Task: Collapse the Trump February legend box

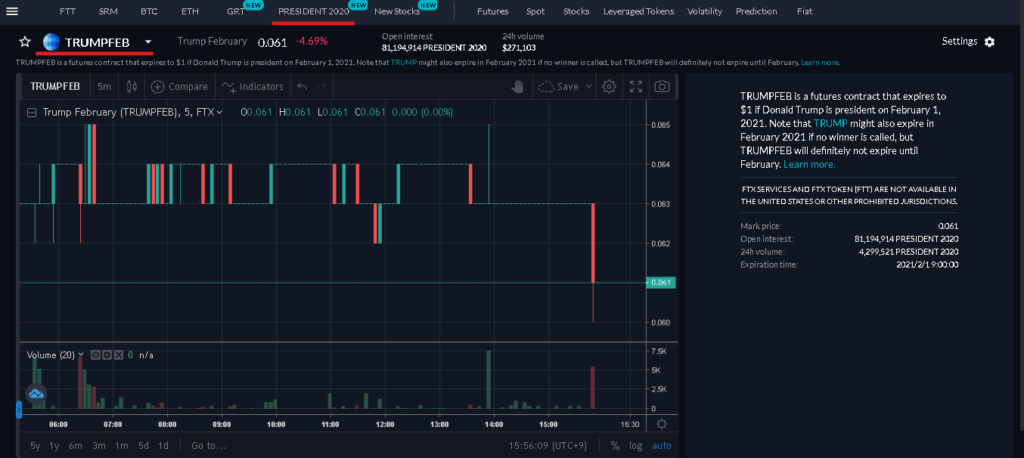Action: click(31, 112)
